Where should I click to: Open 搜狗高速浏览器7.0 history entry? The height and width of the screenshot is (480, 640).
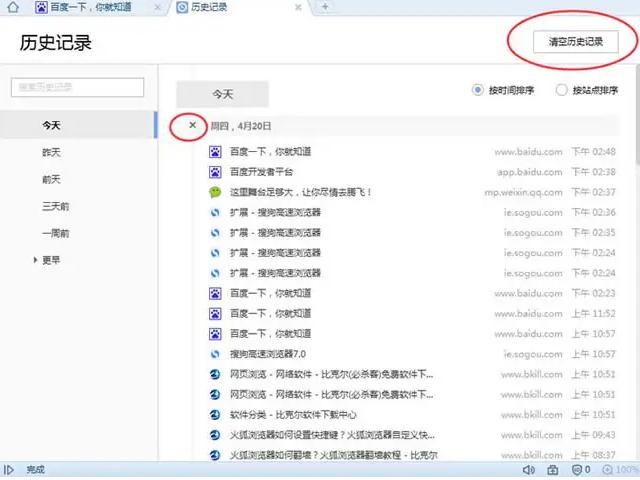click(268, 354)
